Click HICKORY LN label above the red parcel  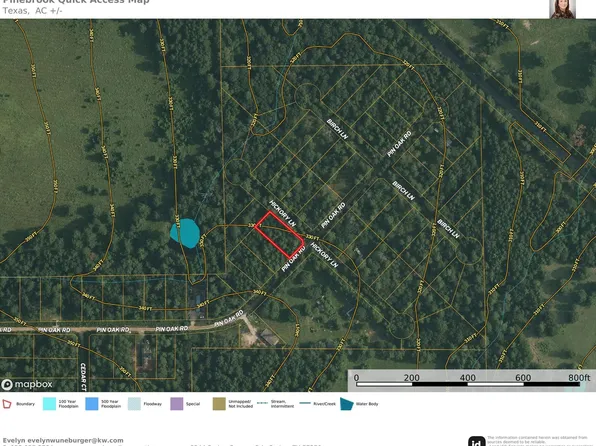282,213
